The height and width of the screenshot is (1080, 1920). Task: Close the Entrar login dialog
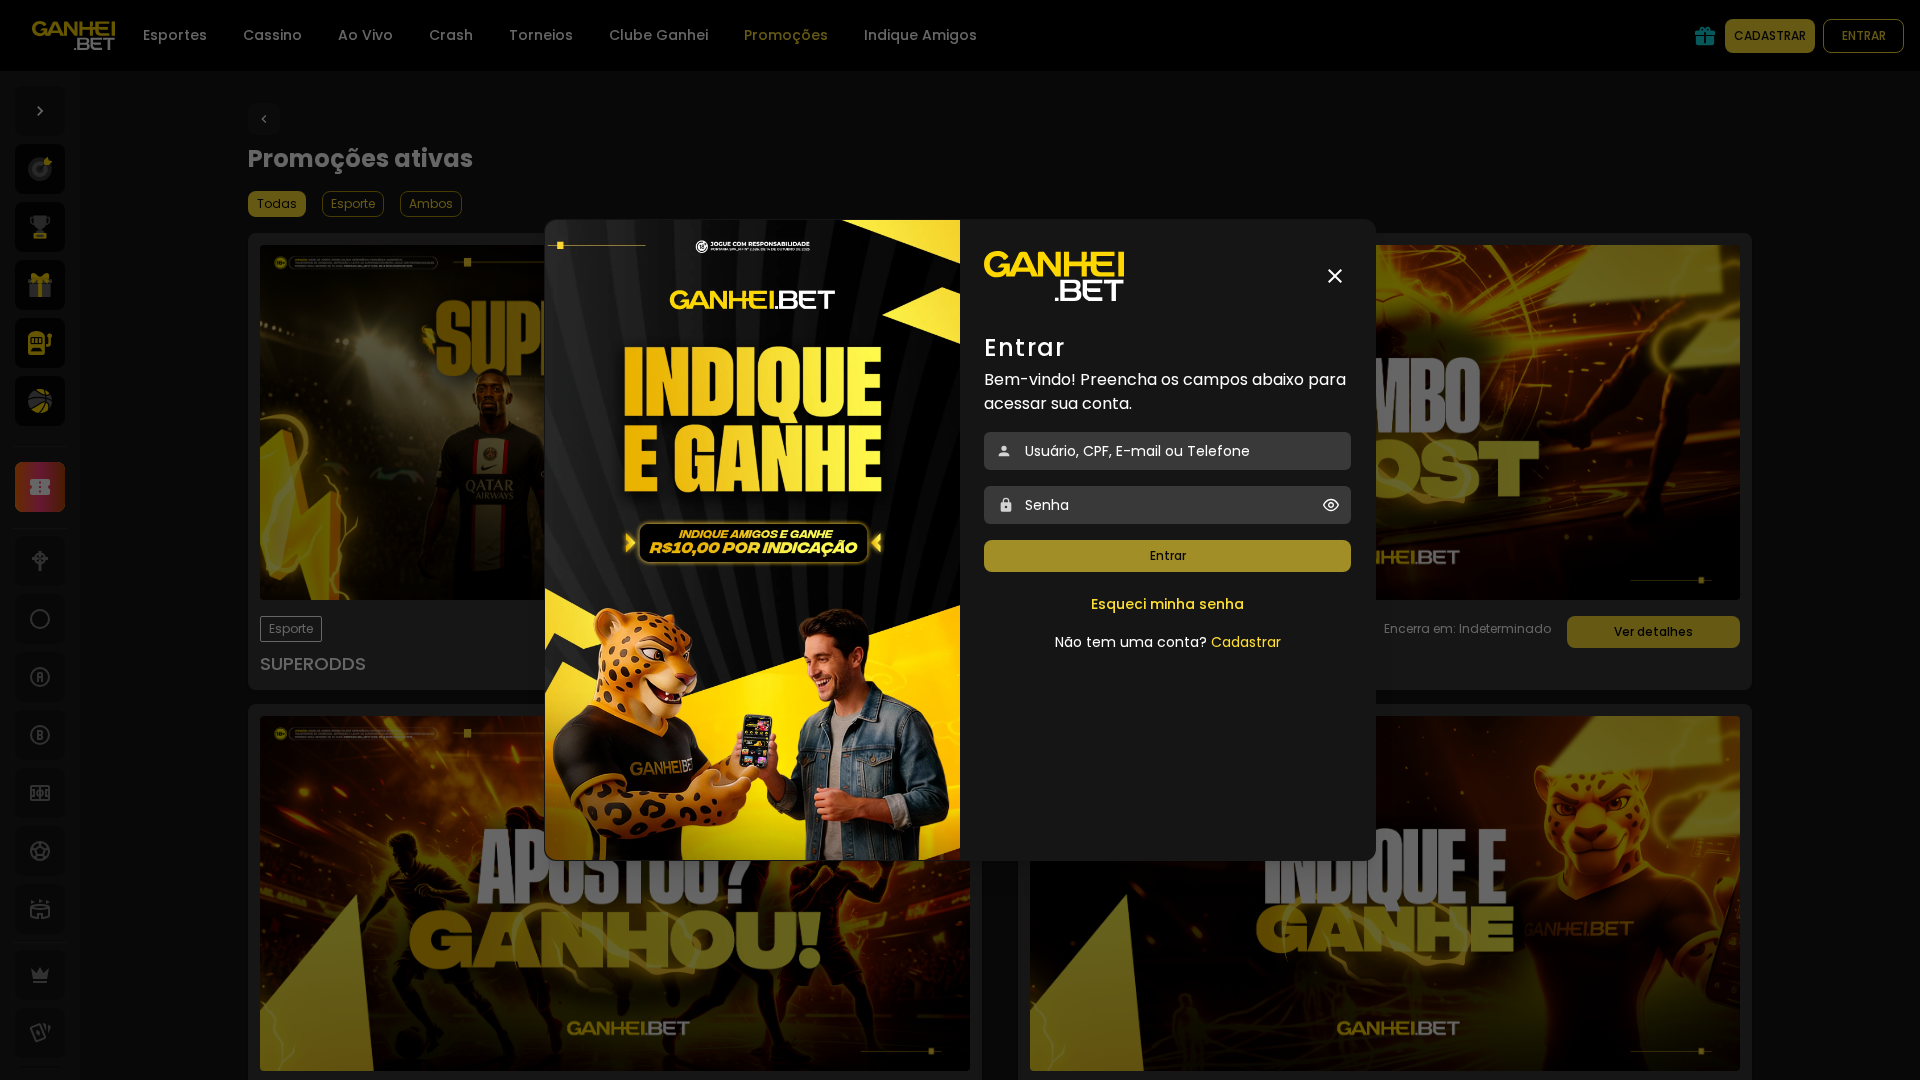click(1335, 276)
